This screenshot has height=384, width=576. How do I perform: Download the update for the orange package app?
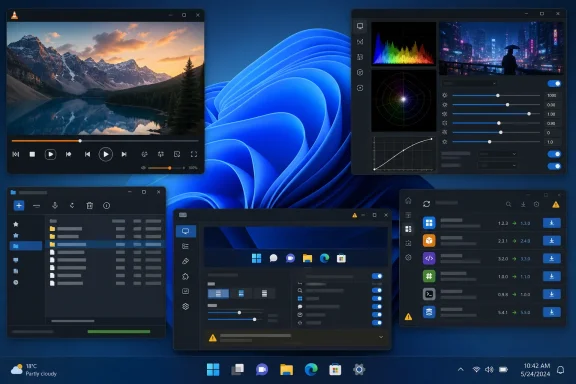551,241
